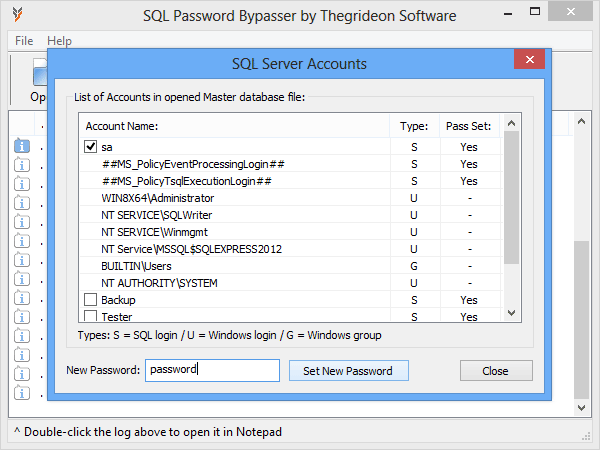Click the last info icon in the log list
The width and height of the screenshot is (600, 450).
(x=22, y=393)
